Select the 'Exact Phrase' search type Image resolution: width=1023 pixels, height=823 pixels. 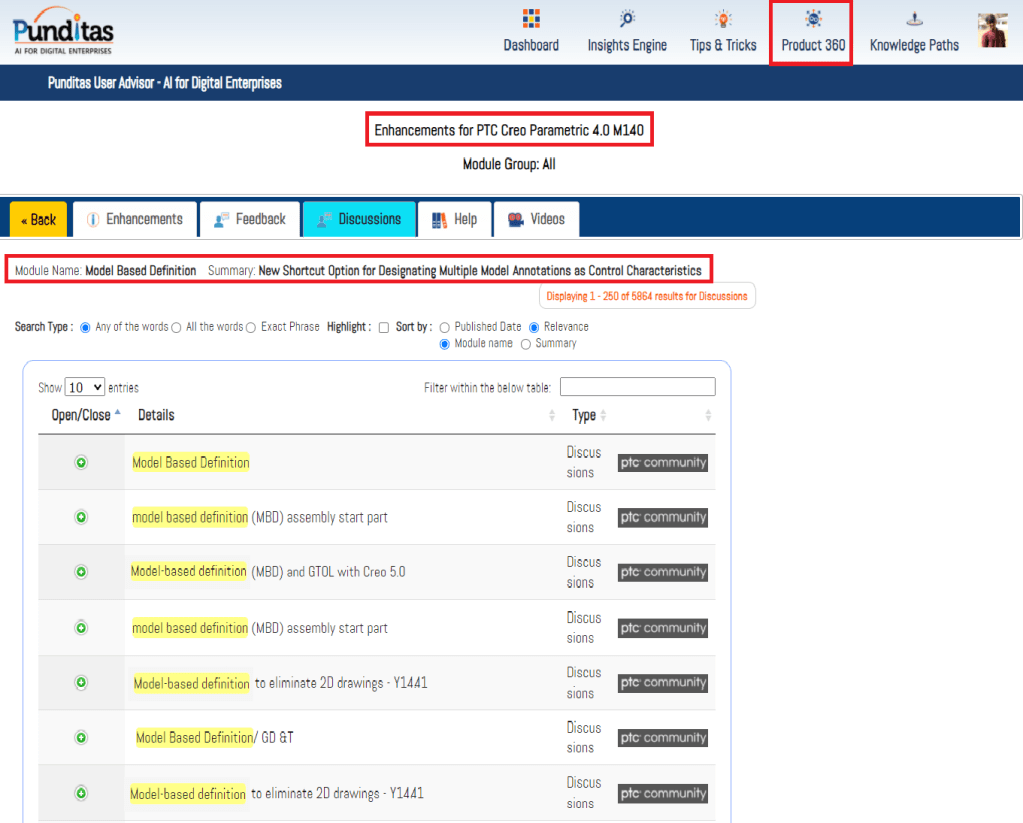pos(252,327)
